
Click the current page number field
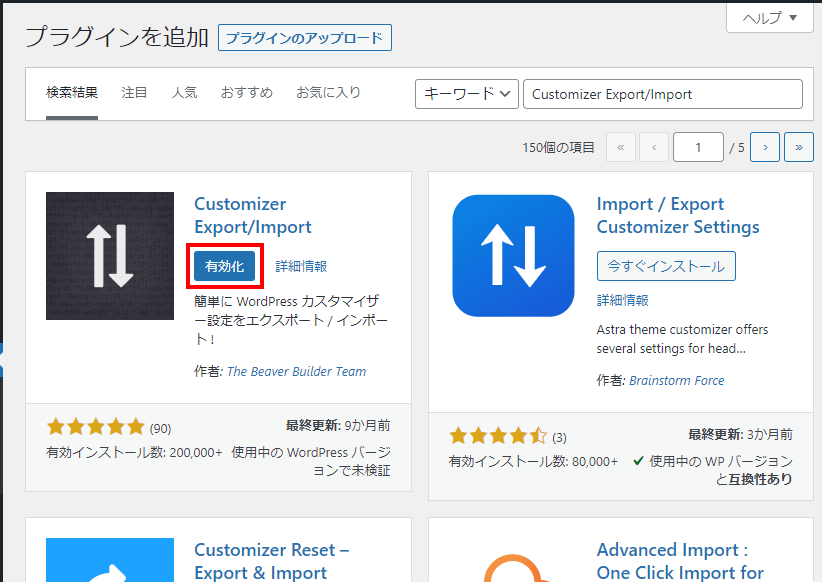click(x=698, y=147)
